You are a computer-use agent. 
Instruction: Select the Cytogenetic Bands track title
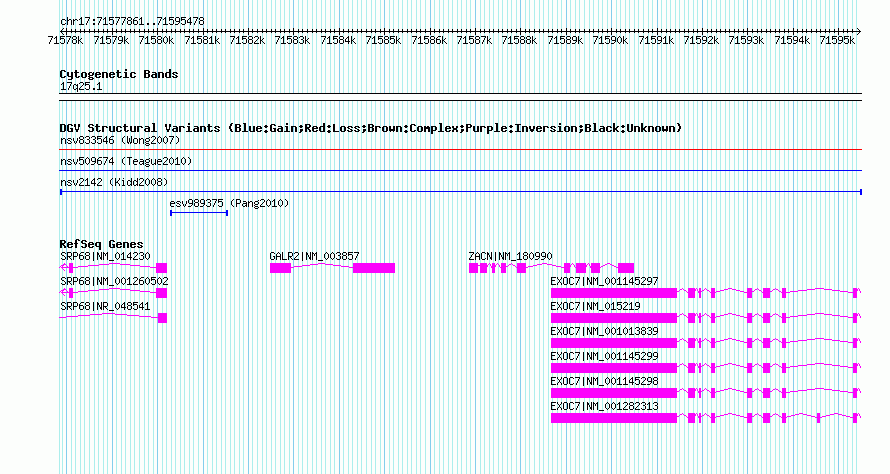(119, 74)
